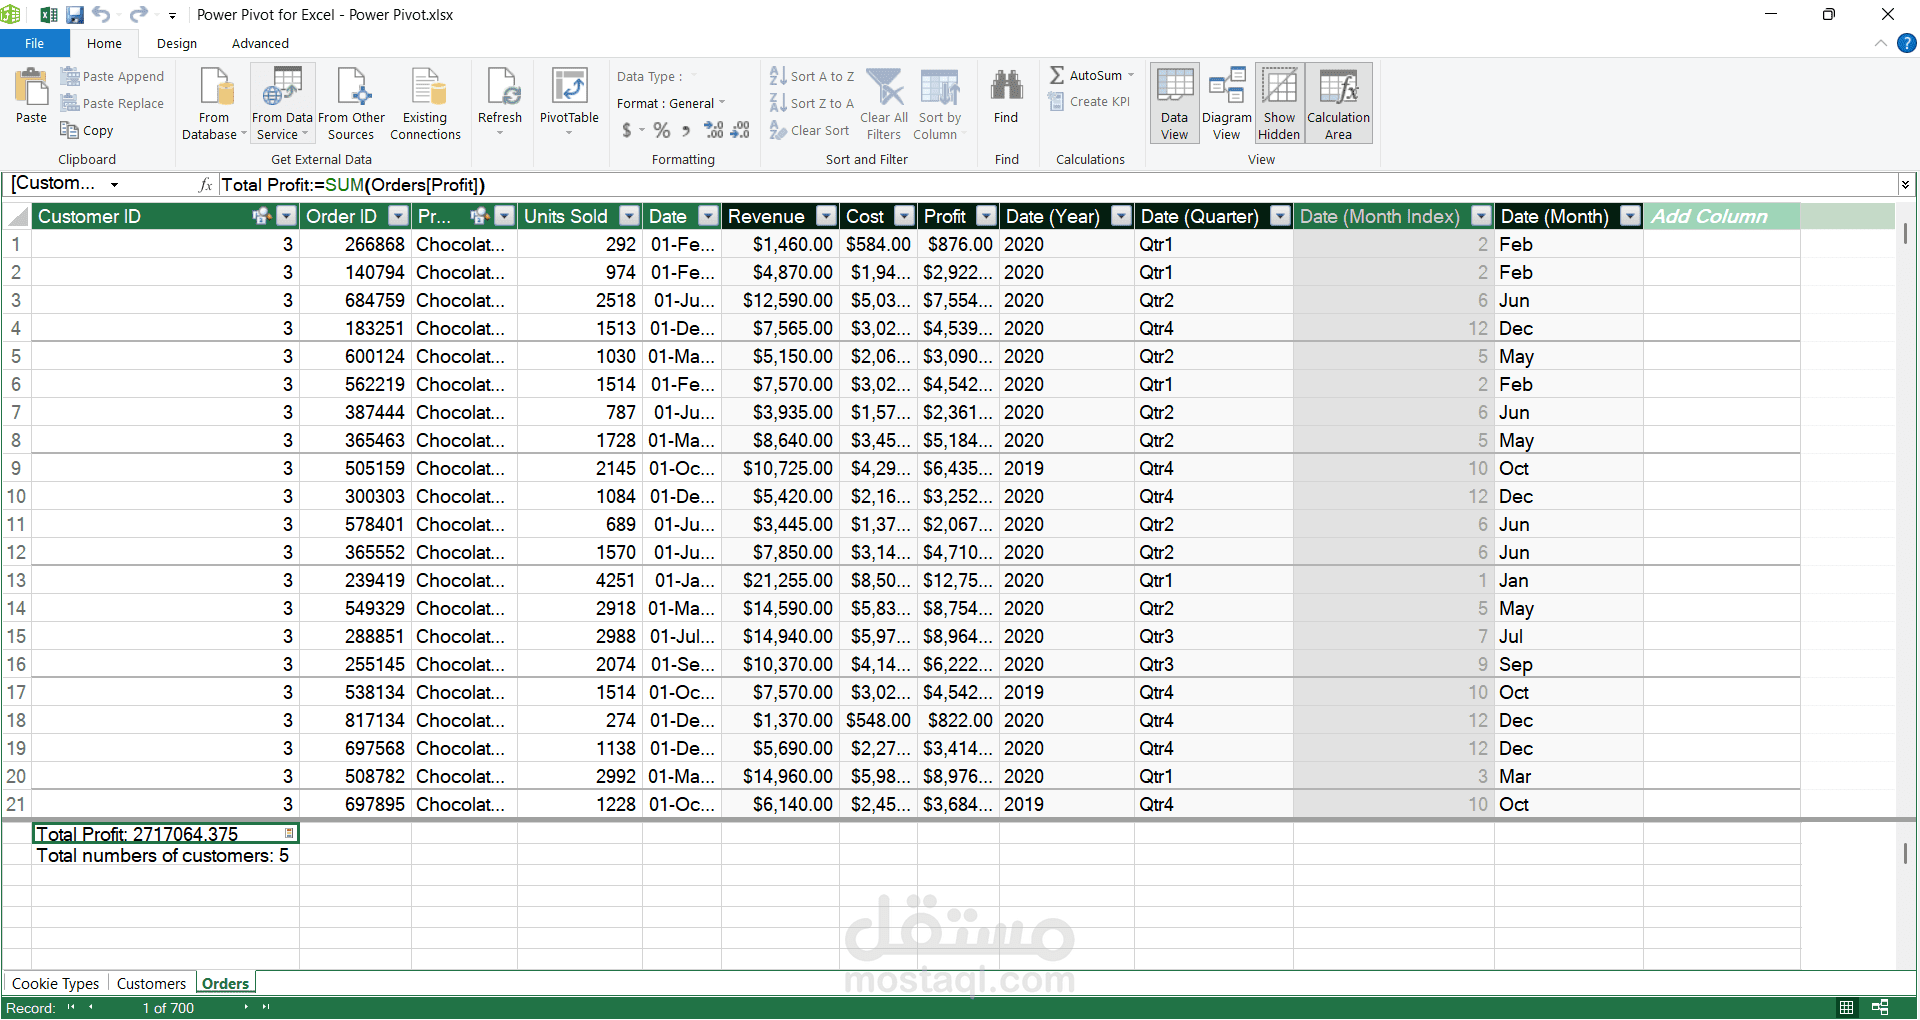Click the formula bar input
The image size is (1920, 1020).
click(x=1057, y=185)
